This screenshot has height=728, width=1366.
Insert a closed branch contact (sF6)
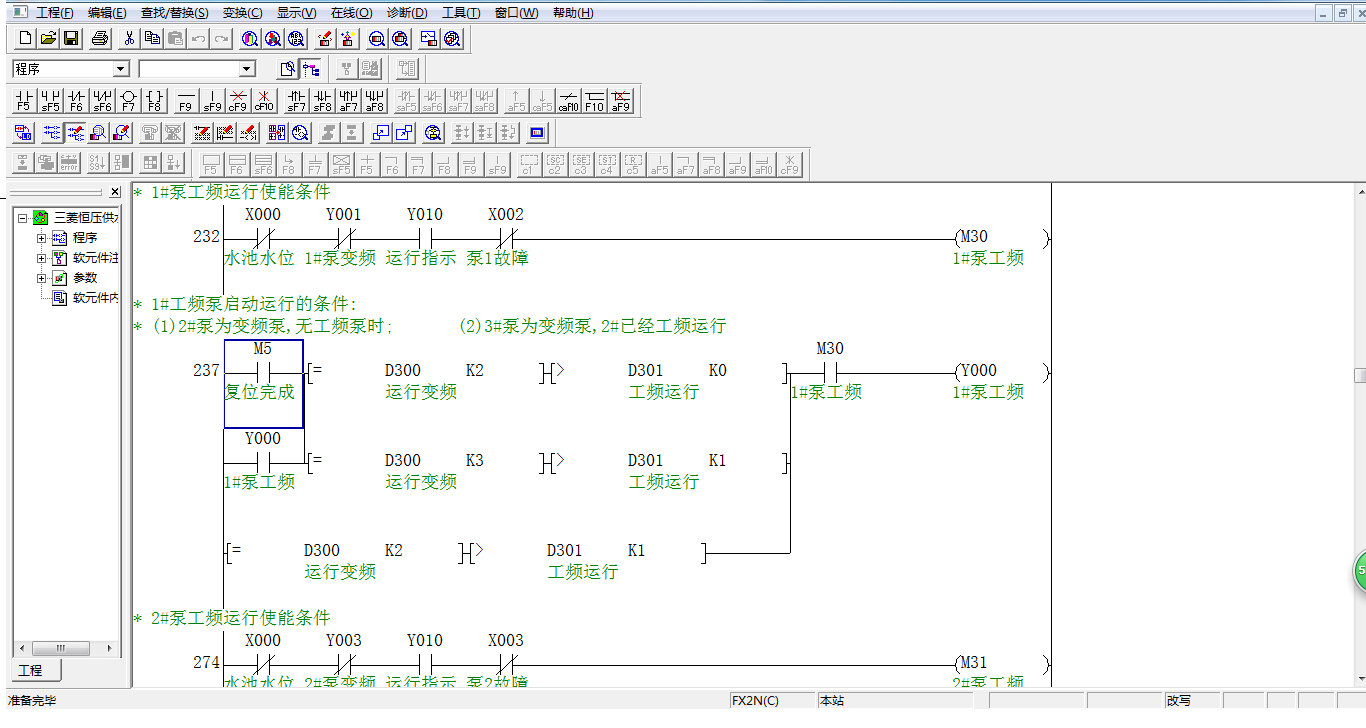pyautogui.click(x=102, y=100)
